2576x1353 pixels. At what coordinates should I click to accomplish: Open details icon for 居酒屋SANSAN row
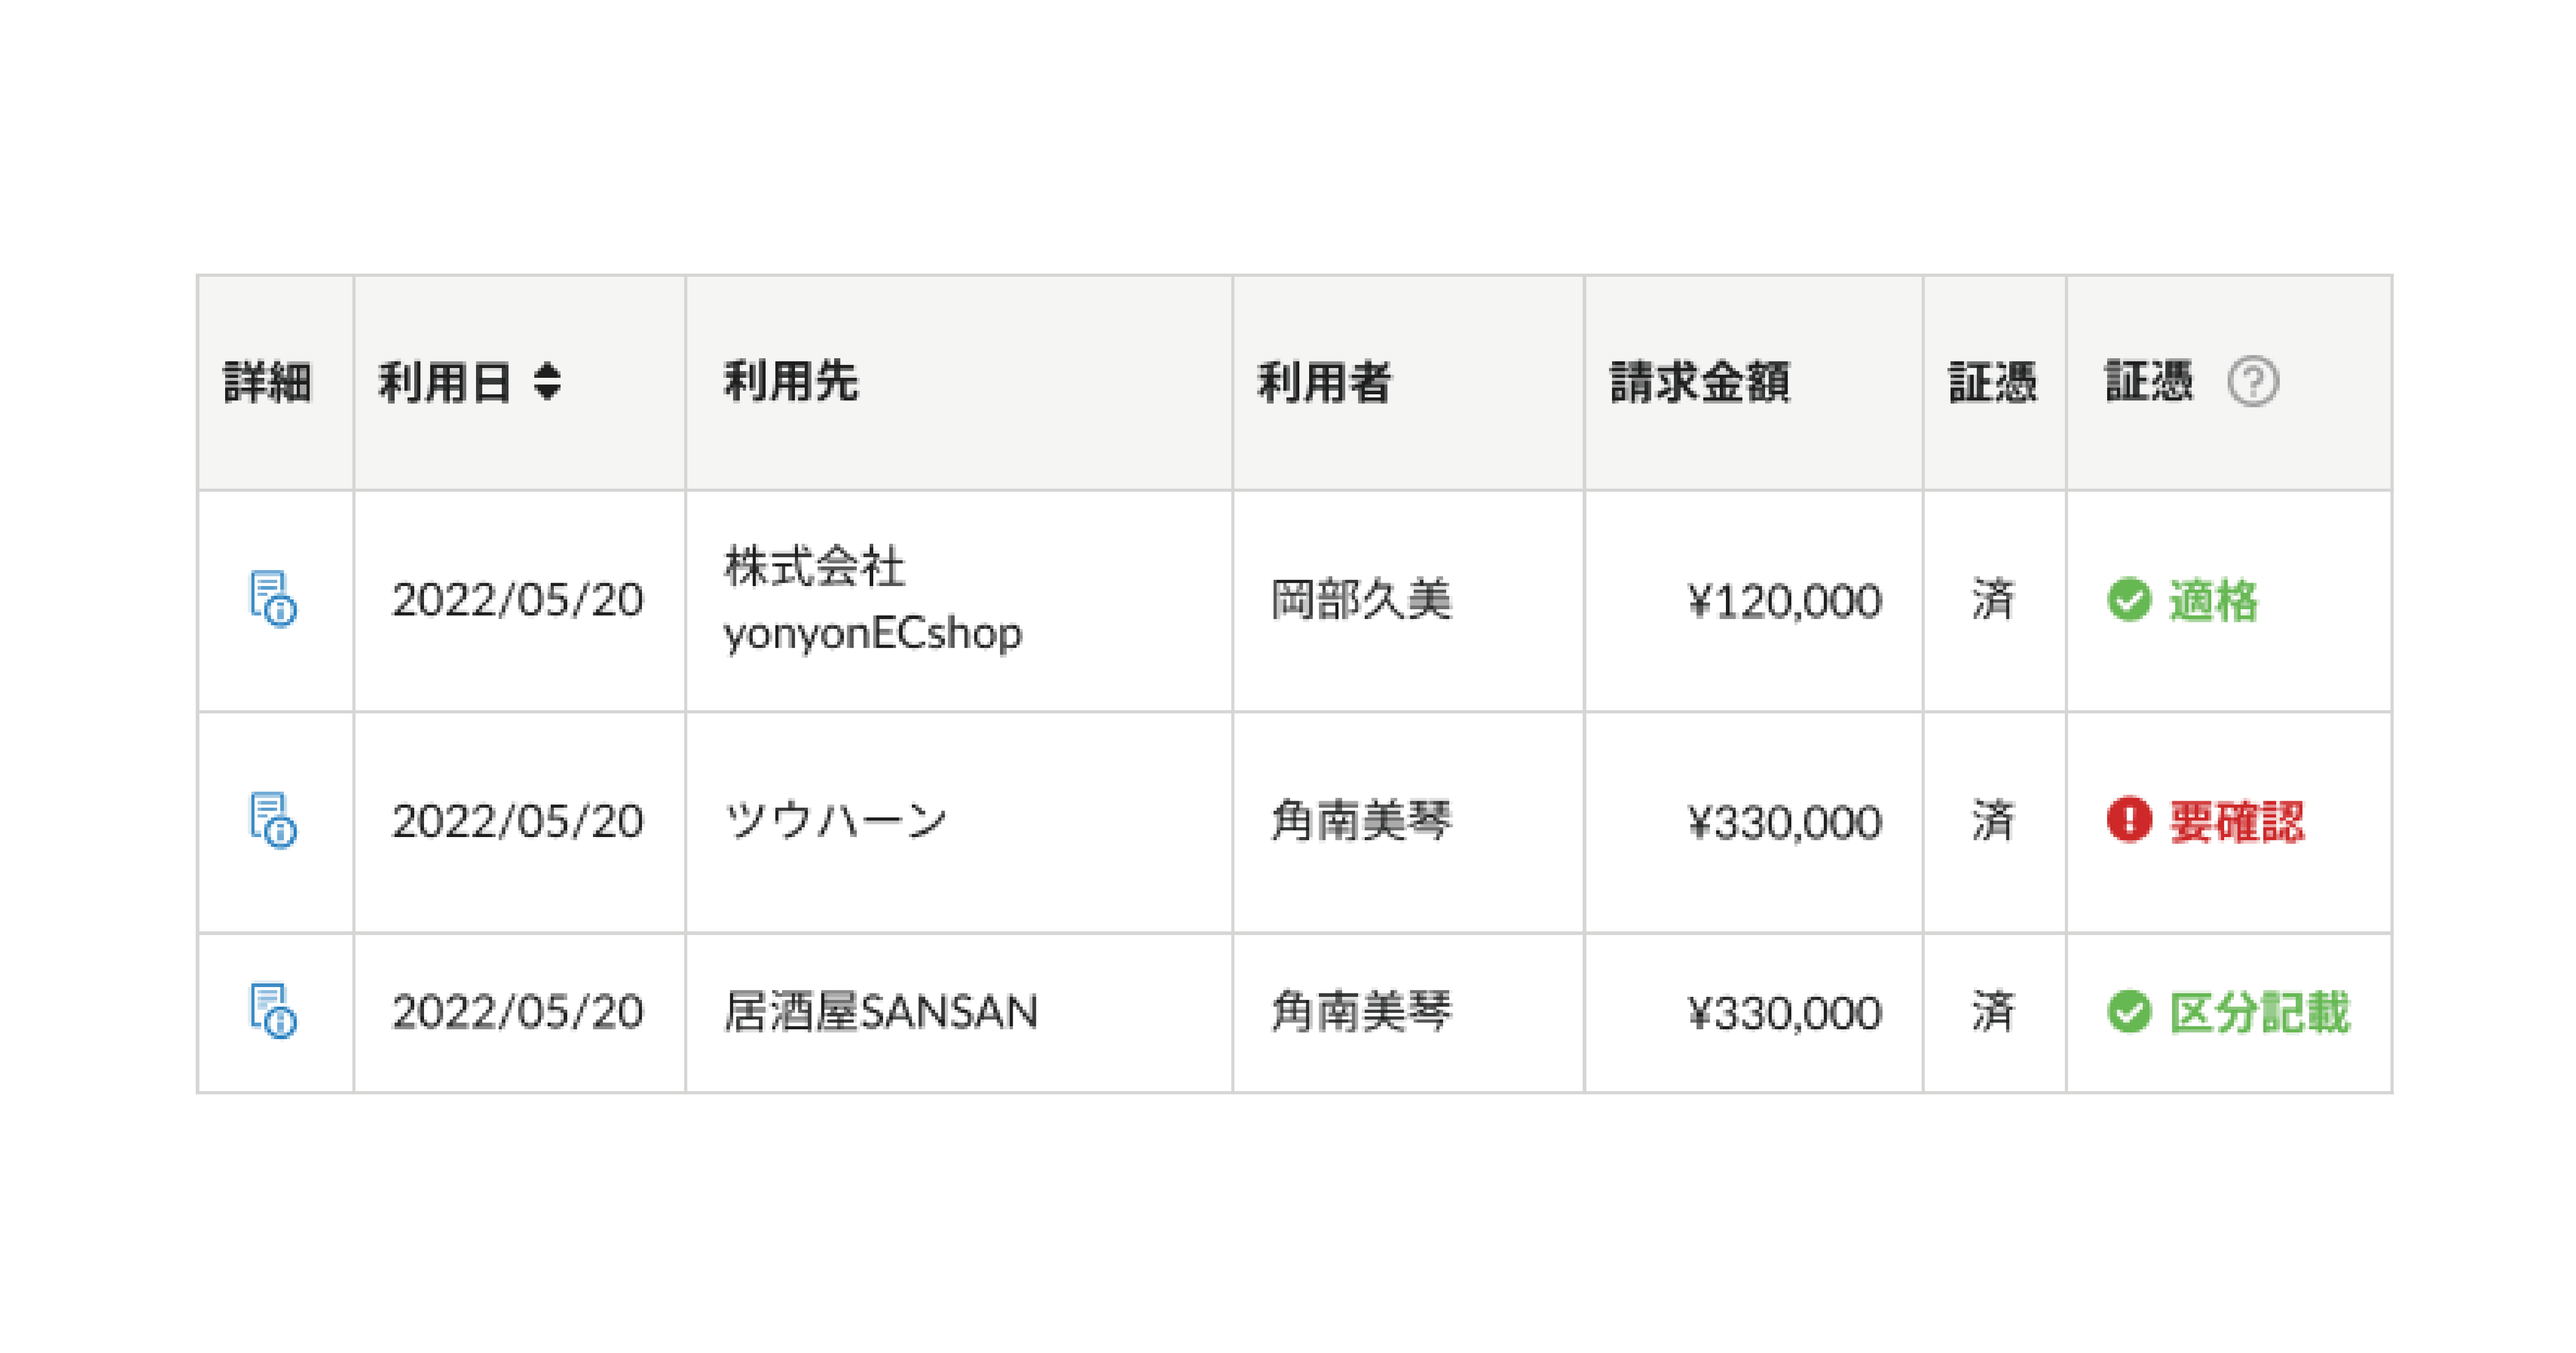pos(272,1011)
